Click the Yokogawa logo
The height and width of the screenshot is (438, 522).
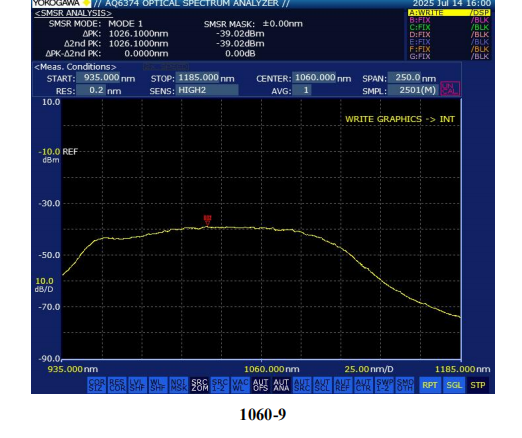tap(61, 3)
